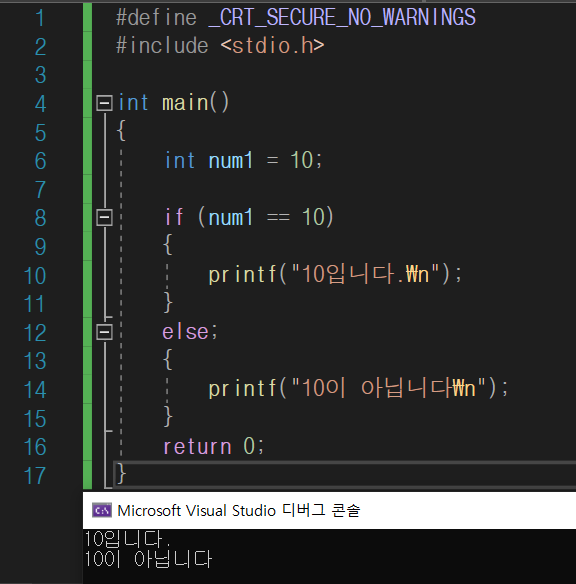Click the console output '10이 아닙니다'
The height and width of the screenshot is (584, 576).
[148, 559]
